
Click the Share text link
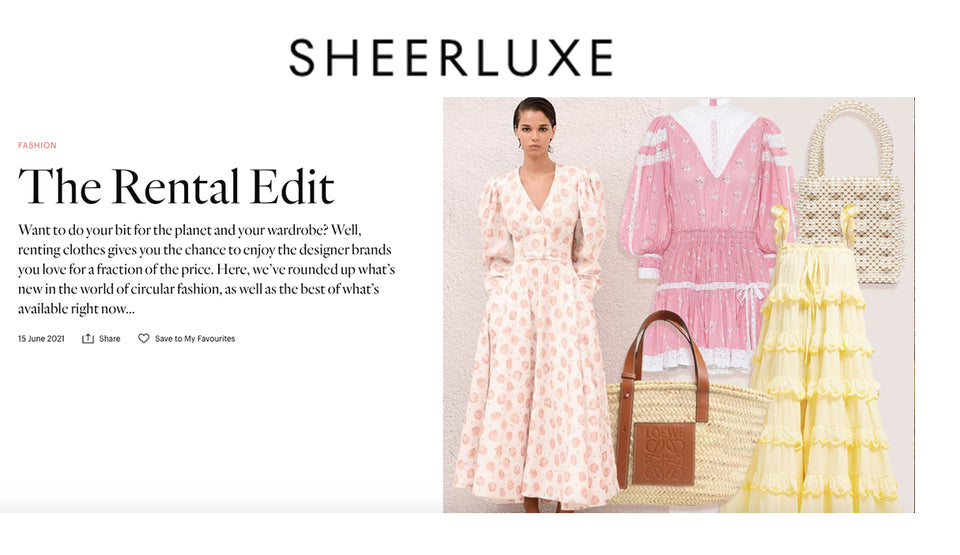[x=110, y=339]
